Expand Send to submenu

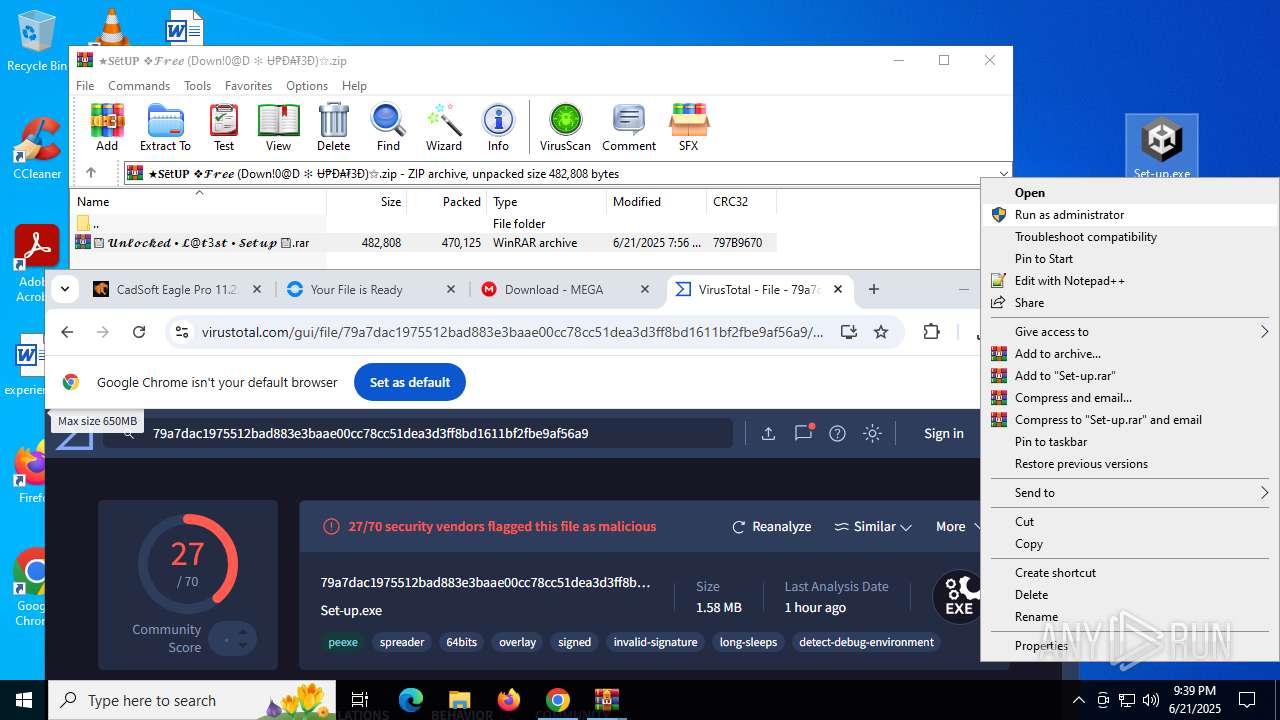(1129, 493)
